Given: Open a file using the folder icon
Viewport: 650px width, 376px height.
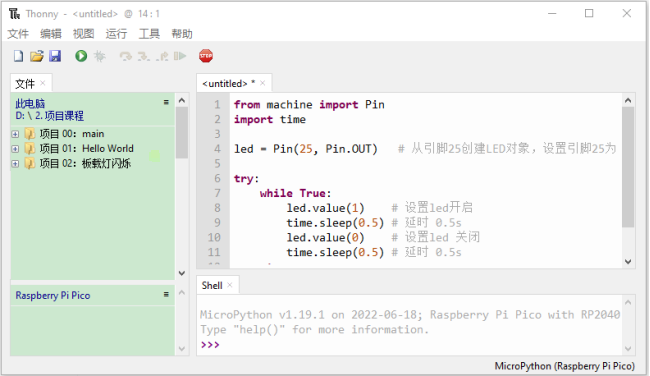Looking at the screenshot, I should pos(37,56).
